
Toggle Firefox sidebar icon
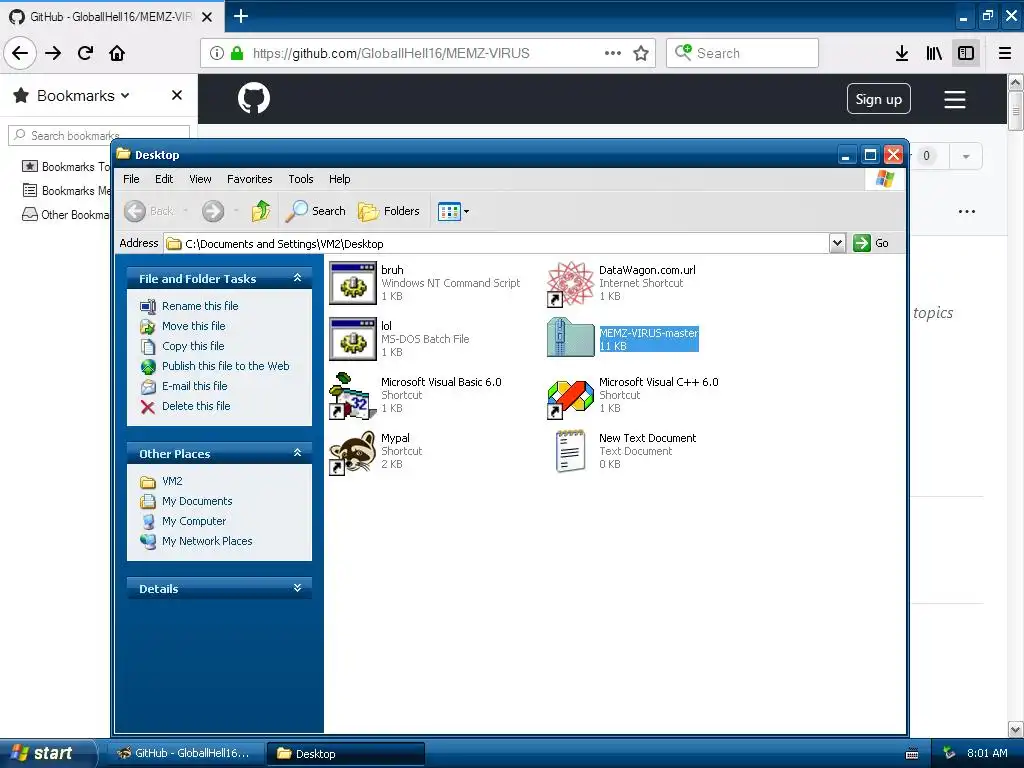(966, 53)
